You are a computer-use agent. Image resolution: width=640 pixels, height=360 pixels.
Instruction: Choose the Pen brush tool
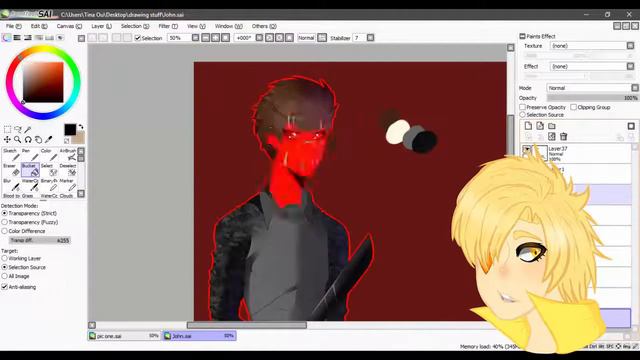30,155
